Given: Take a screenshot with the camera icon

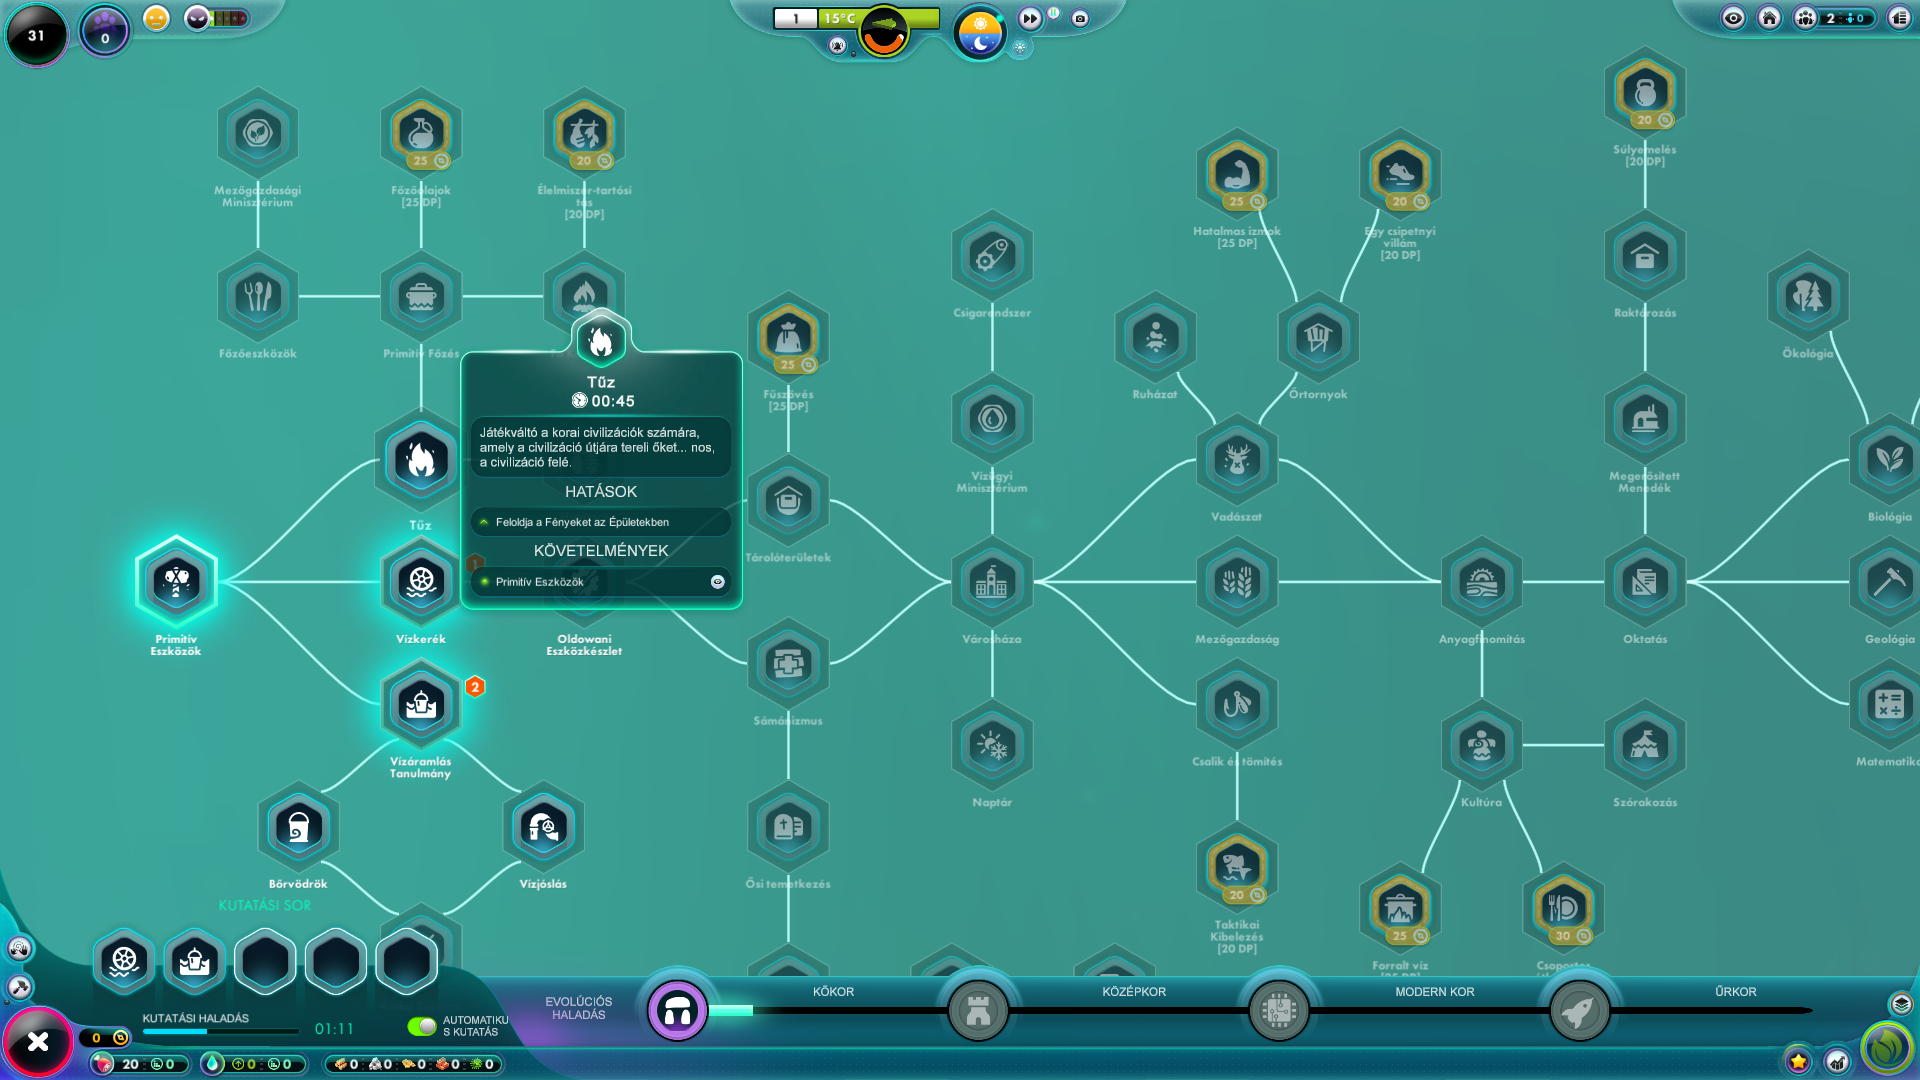Looking at the screenshot, I should 1080,18.
